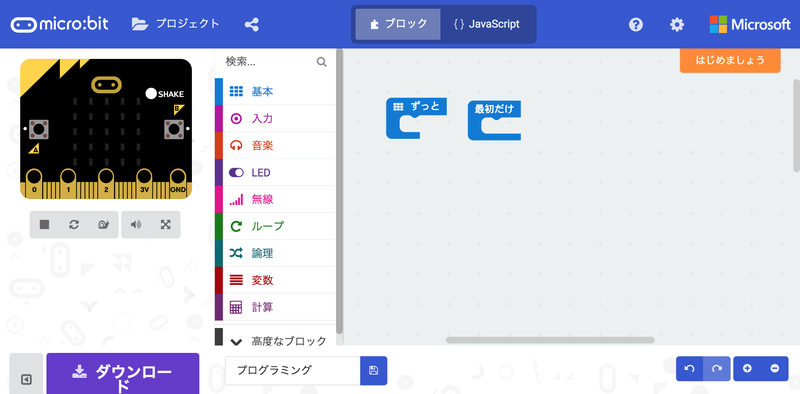Screen dimensions: 800x394
Task: Click the 3V pin on the simulator
Action: click(144, 183)
